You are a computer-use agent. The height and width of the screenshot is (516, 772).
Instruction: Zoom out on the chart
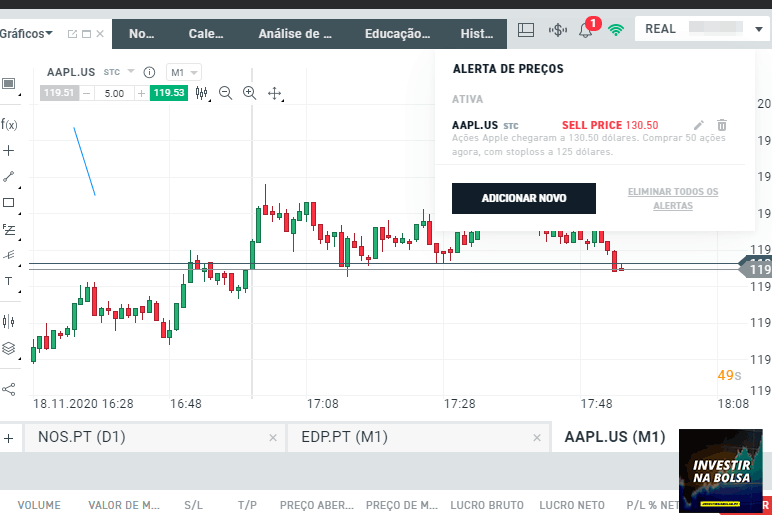(x=225, y=93)
